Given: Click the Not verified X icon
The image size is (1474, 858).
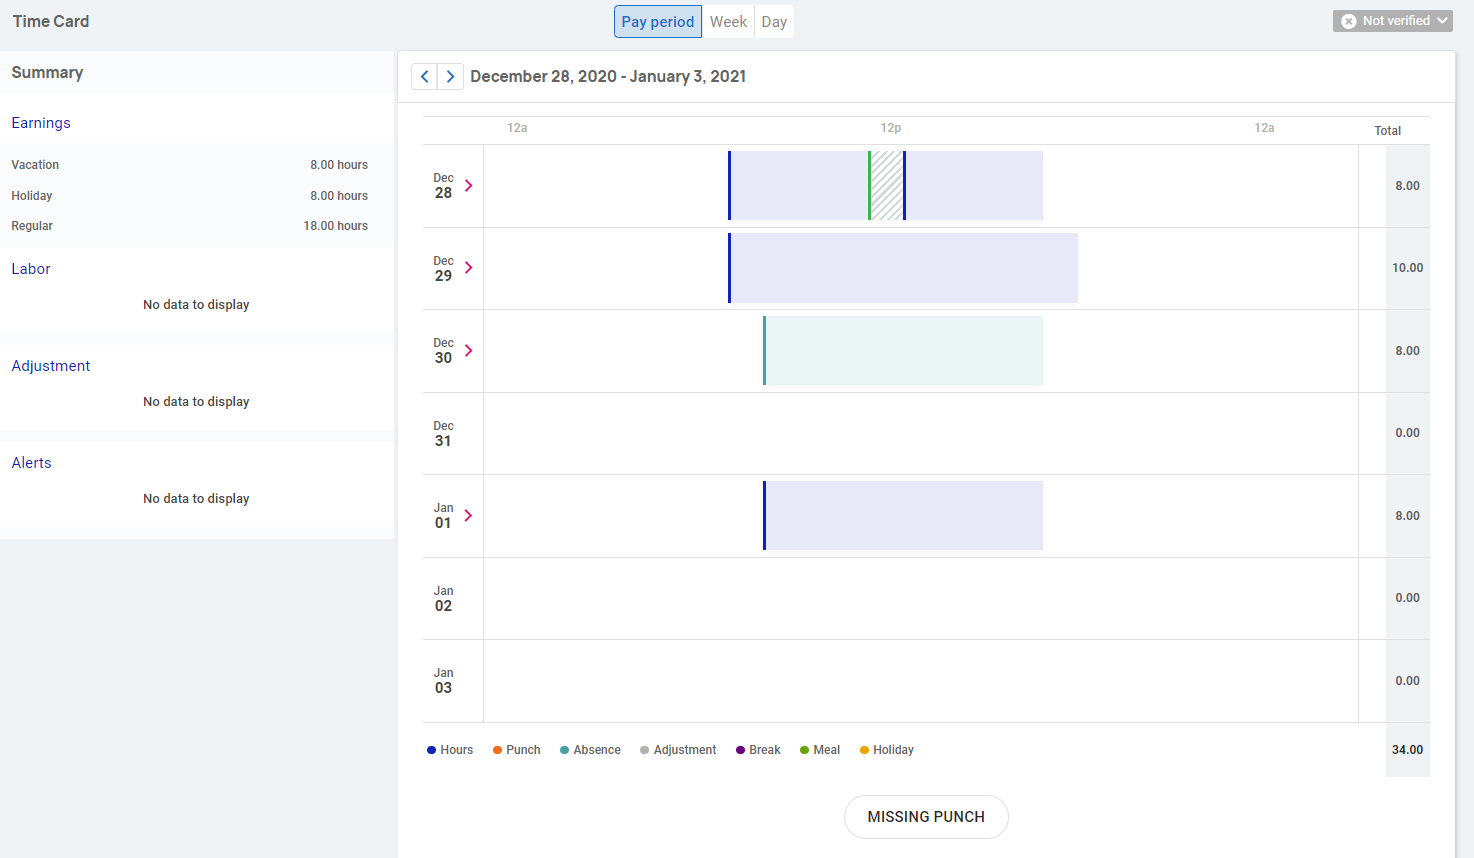Looking at the screenshot, I should point(1349,21).
